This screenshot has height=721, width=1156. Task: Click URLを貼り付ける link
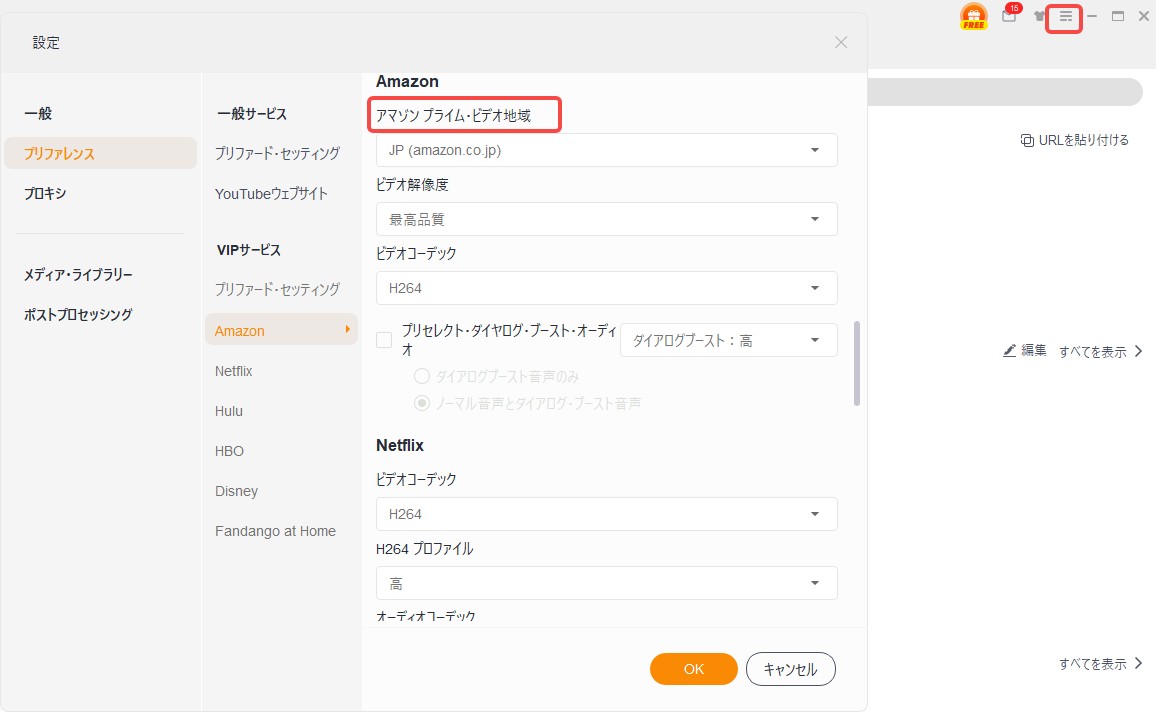(x=1083, y=140)
